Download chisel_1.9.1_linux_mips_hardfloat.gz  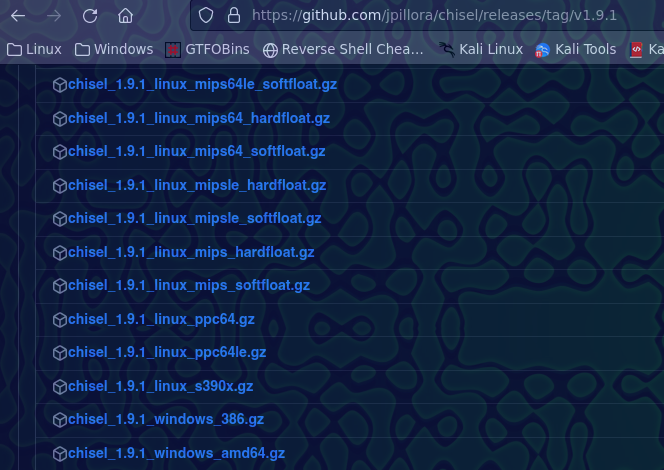pos(191,252)
